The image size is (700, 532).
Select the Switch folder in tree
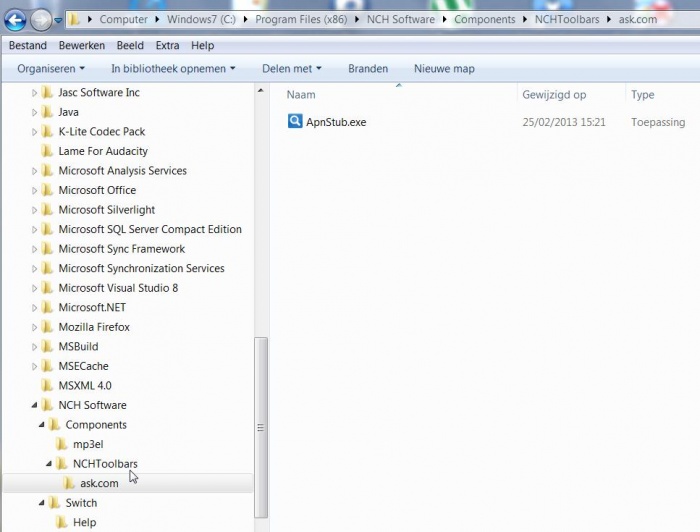tap(81, 503)
